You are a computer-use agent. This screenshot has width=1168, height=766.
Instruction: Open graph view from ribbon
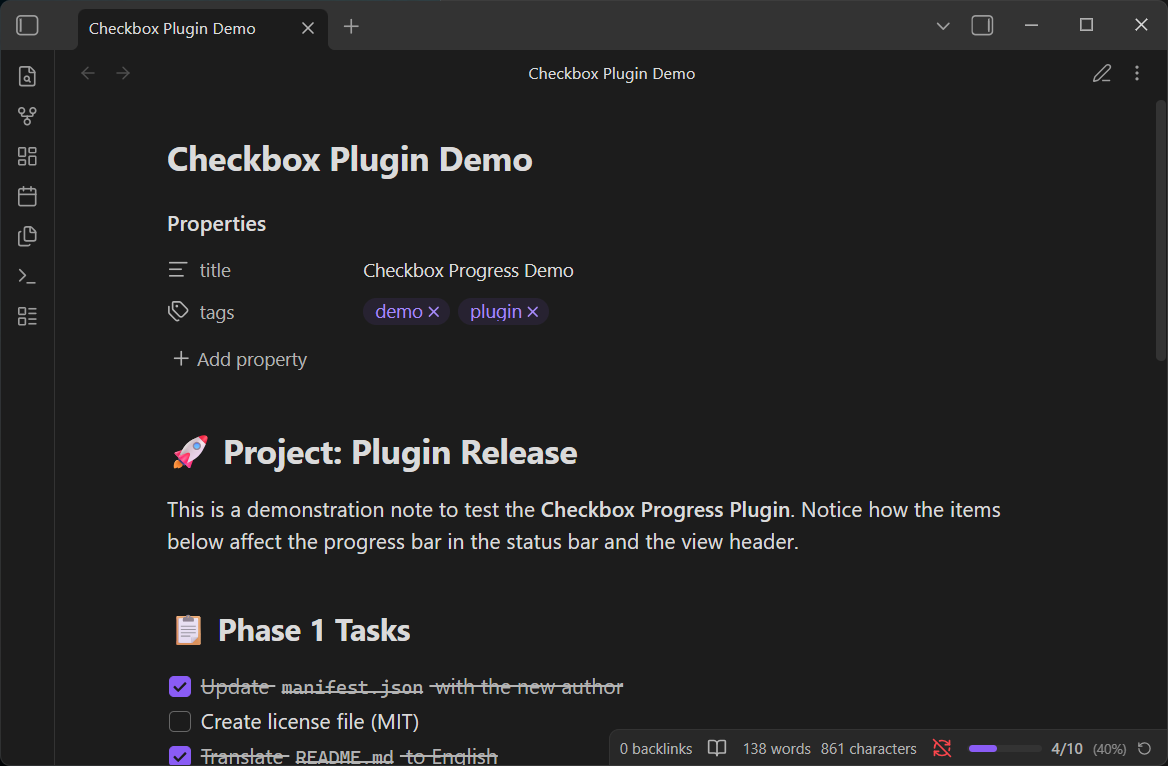coord(28,116)
